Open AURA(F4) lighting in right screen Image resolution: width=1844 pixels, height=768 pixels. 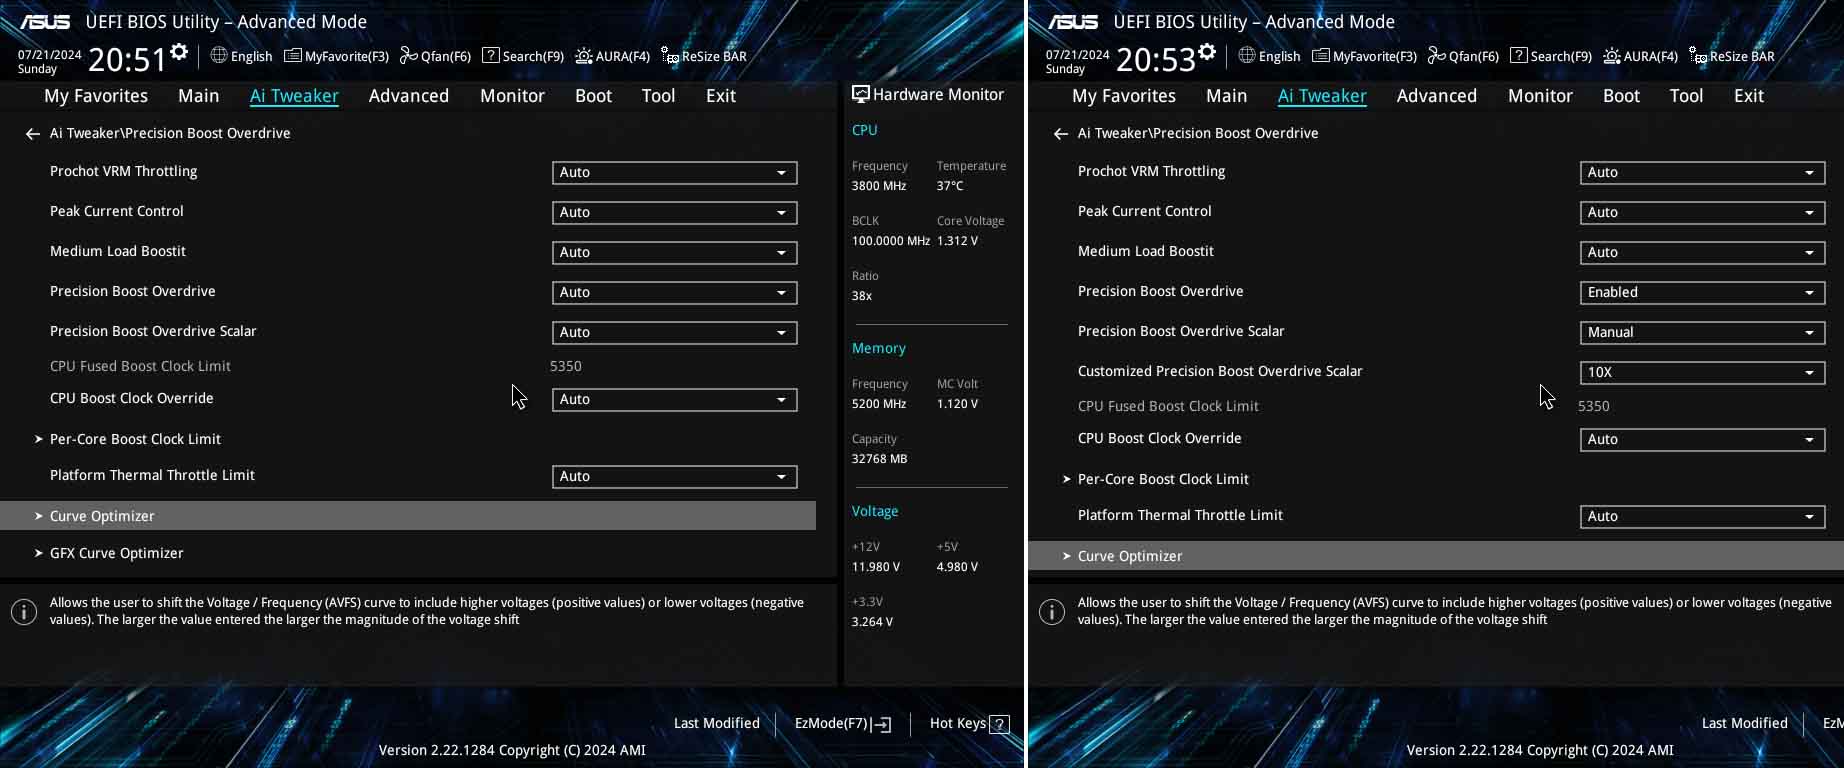1640,56
